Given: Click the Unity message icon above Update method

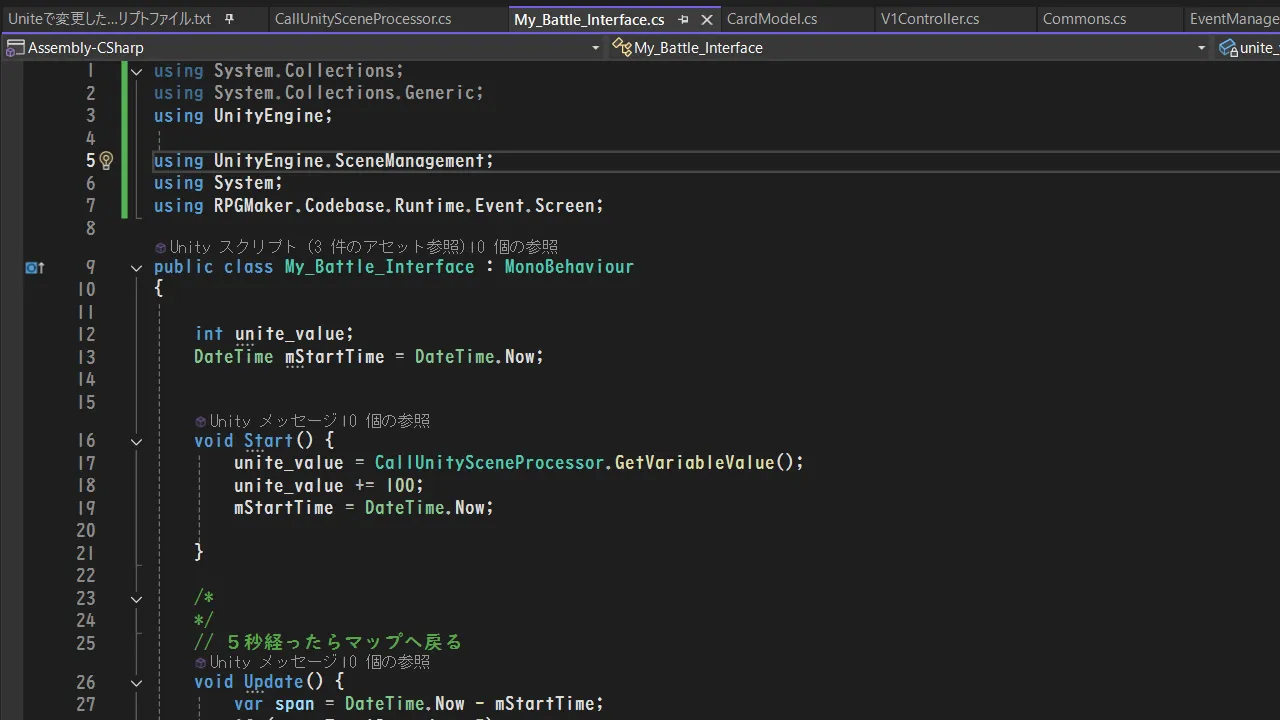Looking at the screenshot, I should (x=200, y=662).
